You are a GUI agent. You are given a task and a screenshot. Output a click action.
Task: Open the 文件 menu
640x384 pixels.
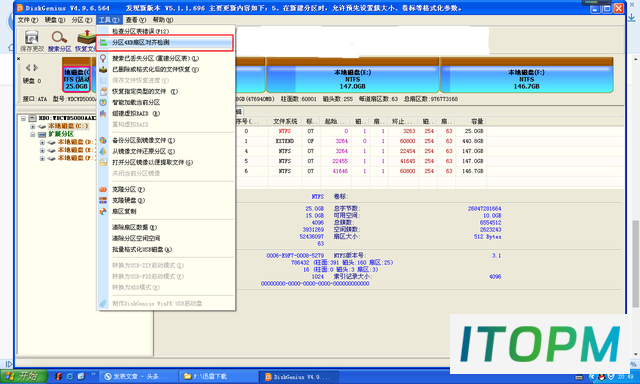pos(27,20)
